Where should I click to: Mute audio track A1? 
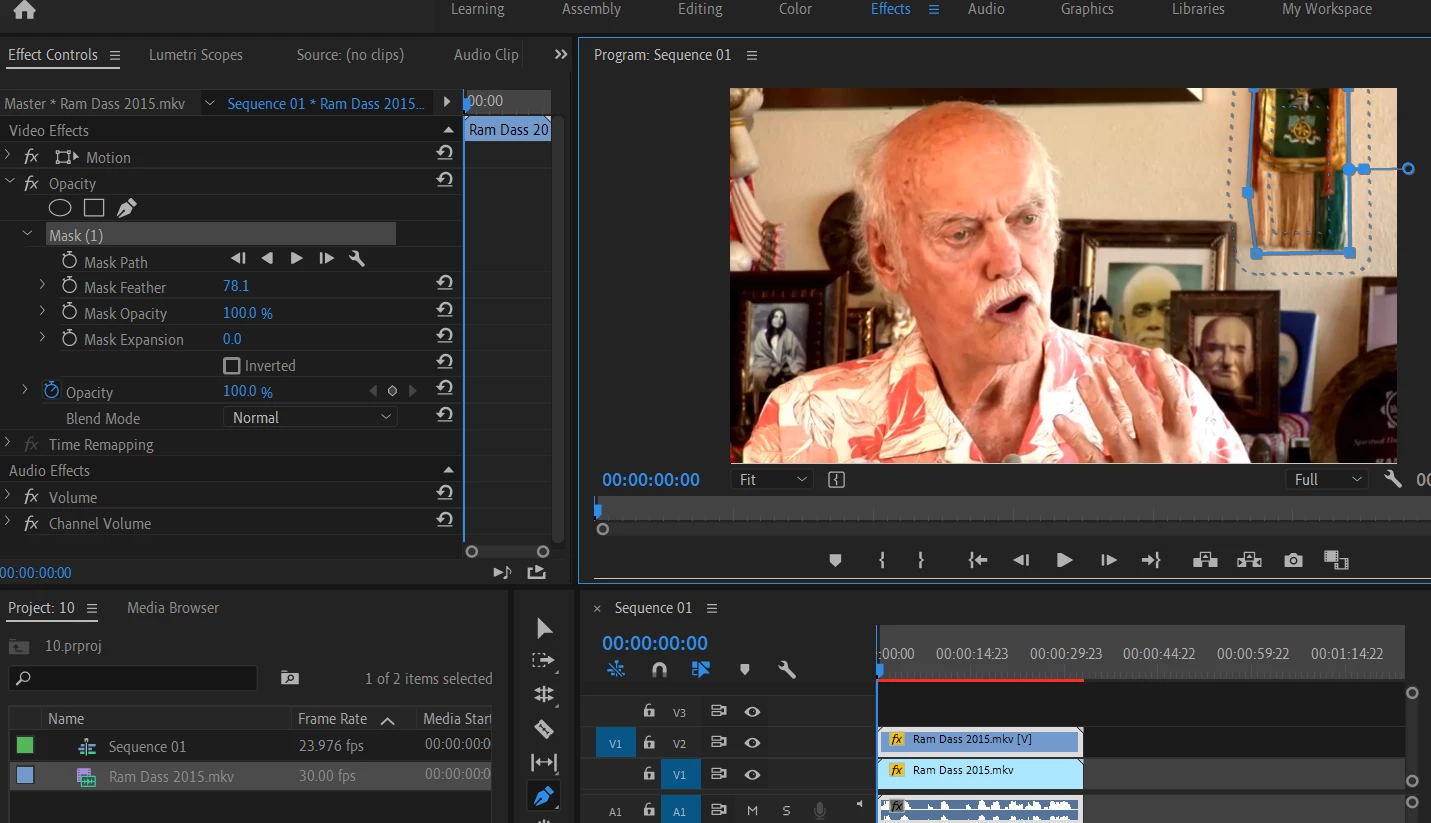click(752, 810)
